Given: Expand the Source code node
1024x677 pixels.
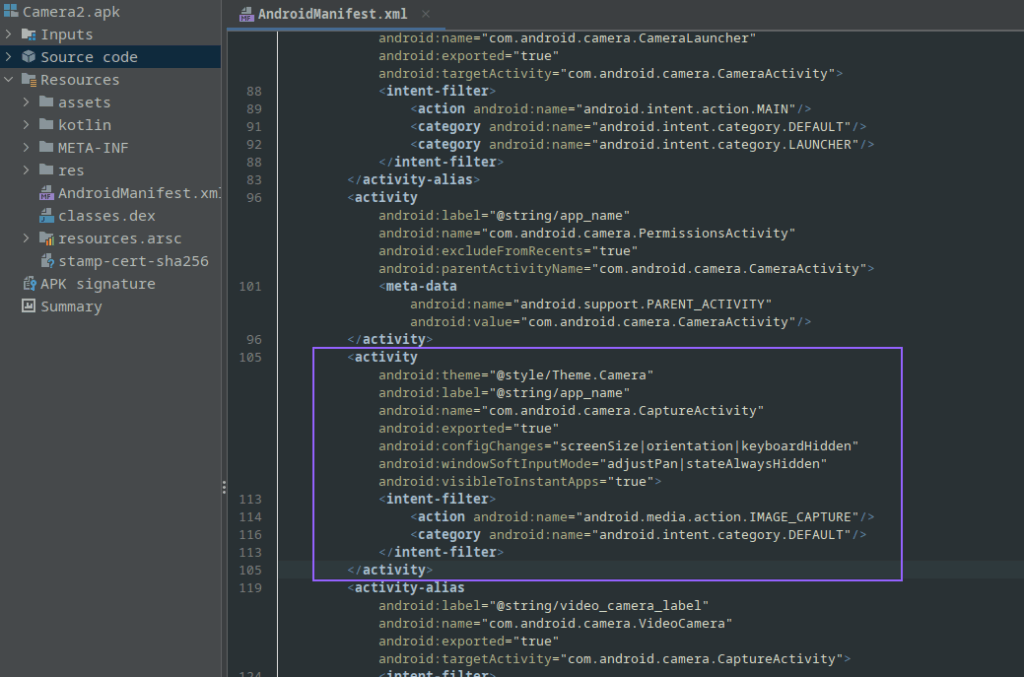Looking at the screenshot, I should click(x=9, y=57).
